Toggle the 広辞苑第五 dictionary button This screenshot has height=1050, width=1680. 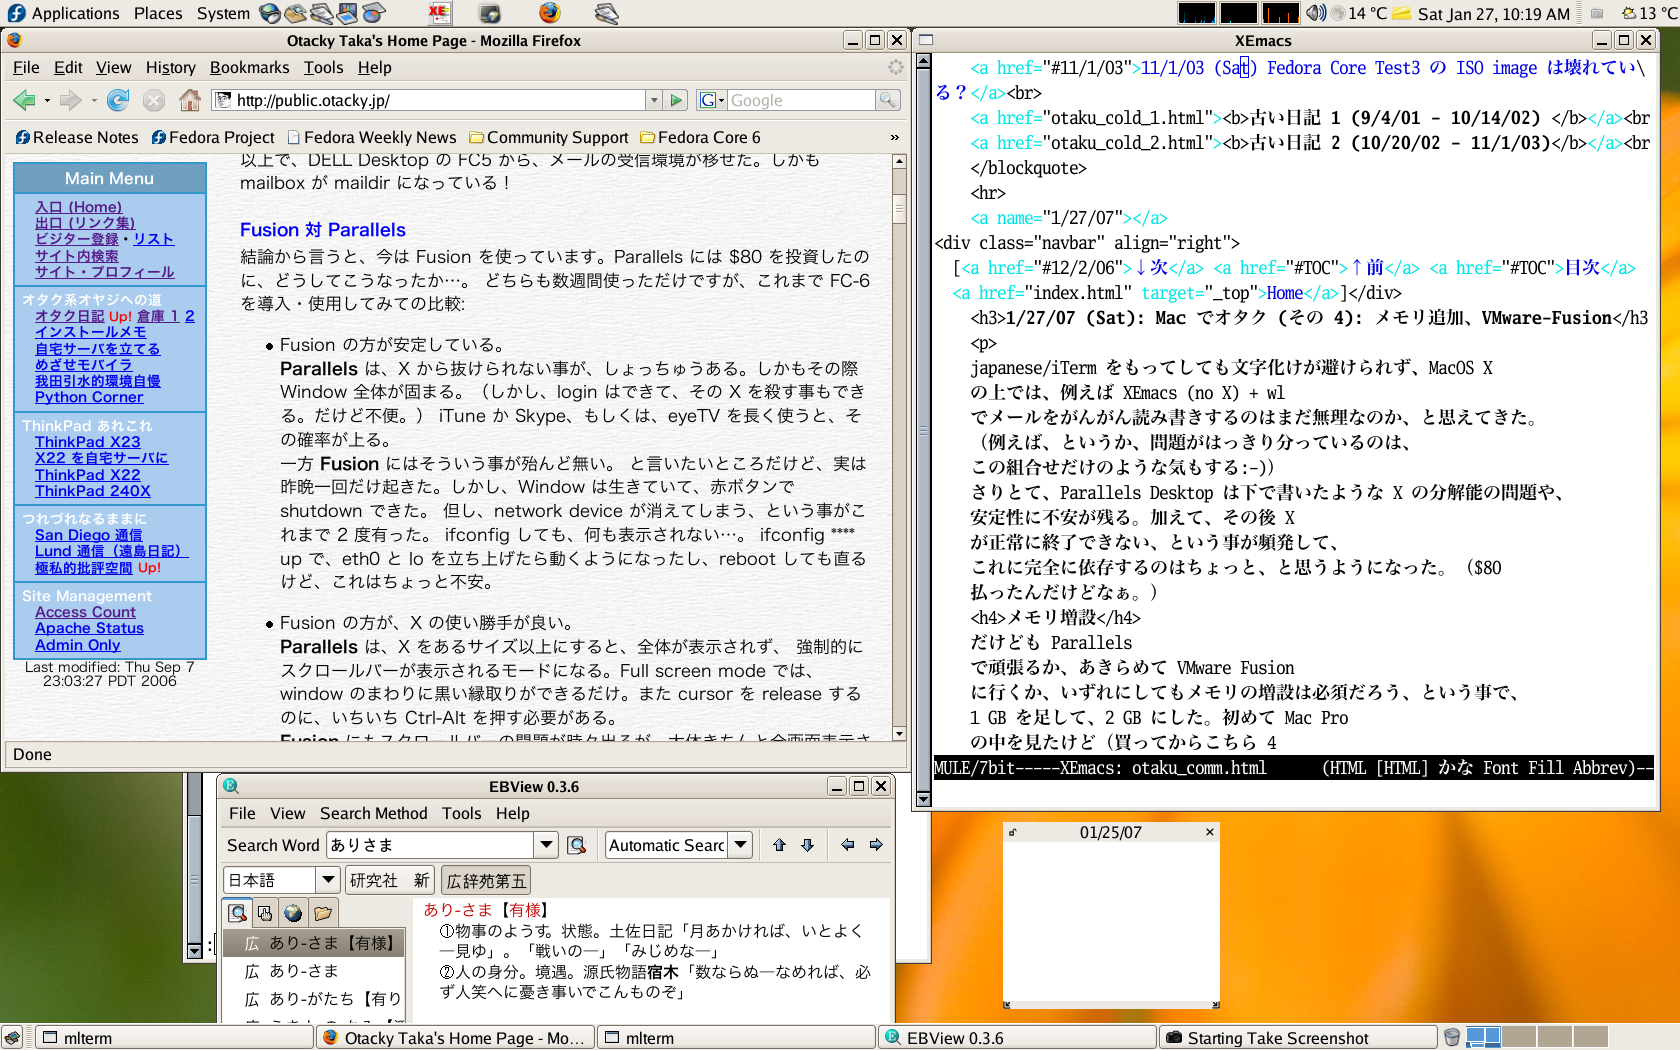pyautogui.click(x=486, y=880)
